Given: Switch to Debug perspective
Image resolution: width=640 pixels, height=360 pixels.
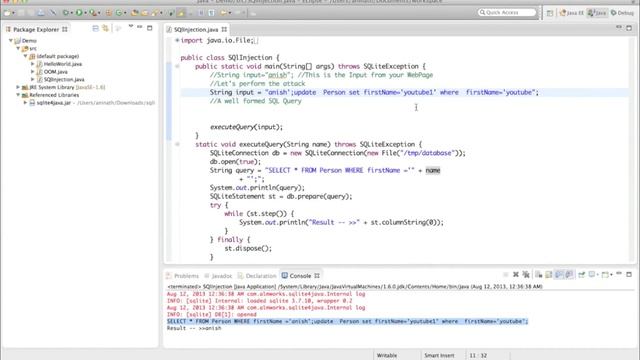Looking at the screenshot, I should [x=622, y=13].
